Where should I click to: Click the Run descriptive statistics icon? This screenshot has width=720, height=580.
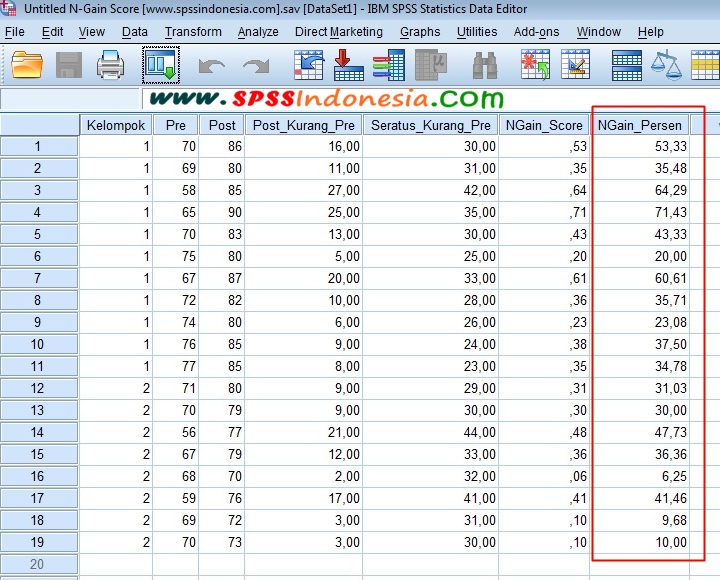431,65
